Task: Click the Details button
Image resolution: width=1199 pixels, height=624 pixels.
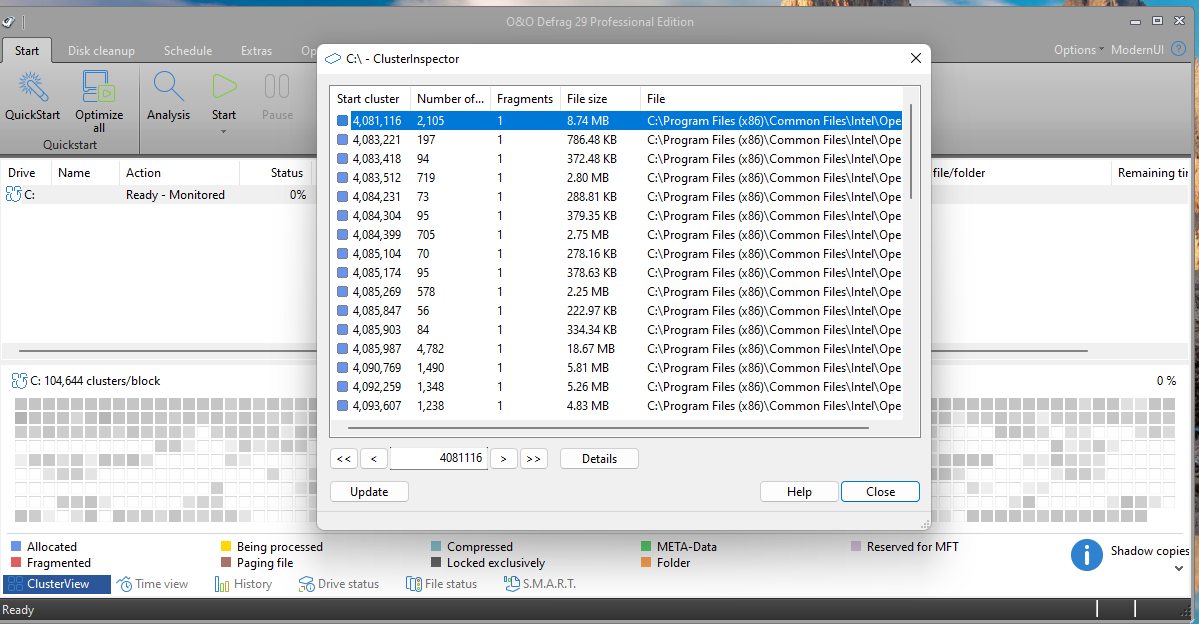Action: point(600,459)
